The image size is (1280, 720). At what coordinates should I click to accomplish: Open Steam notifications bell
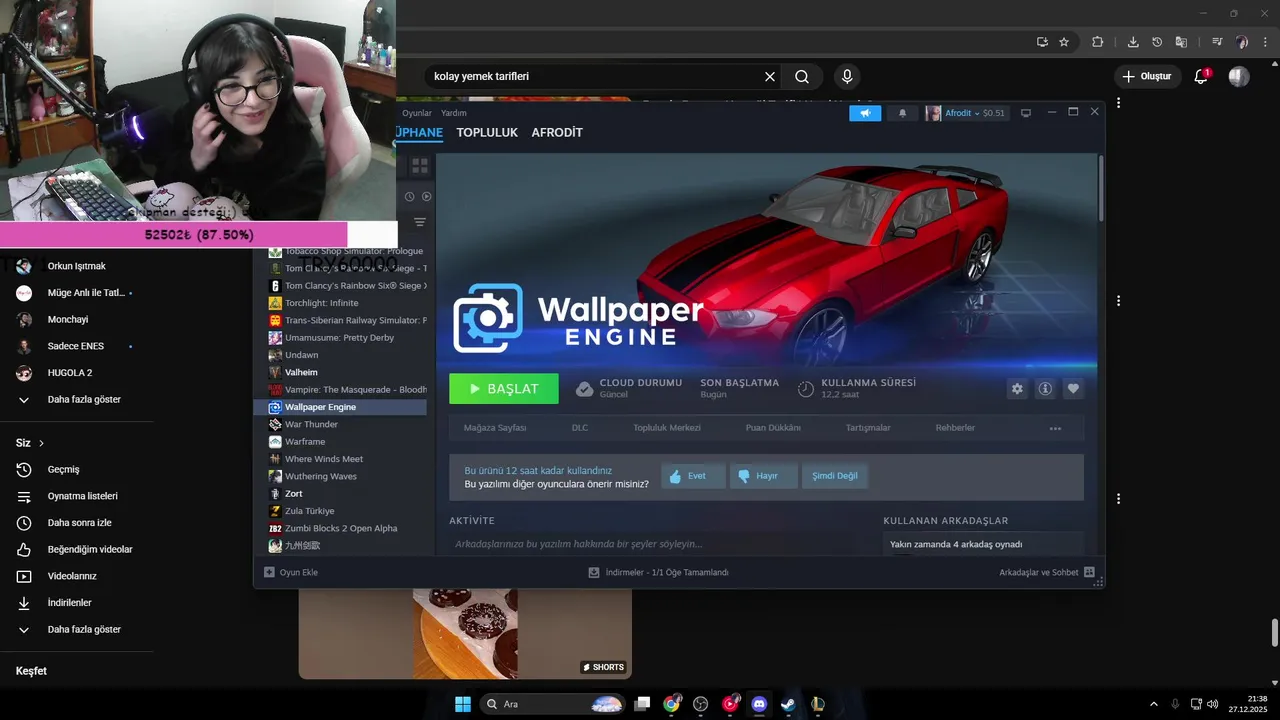902,113
